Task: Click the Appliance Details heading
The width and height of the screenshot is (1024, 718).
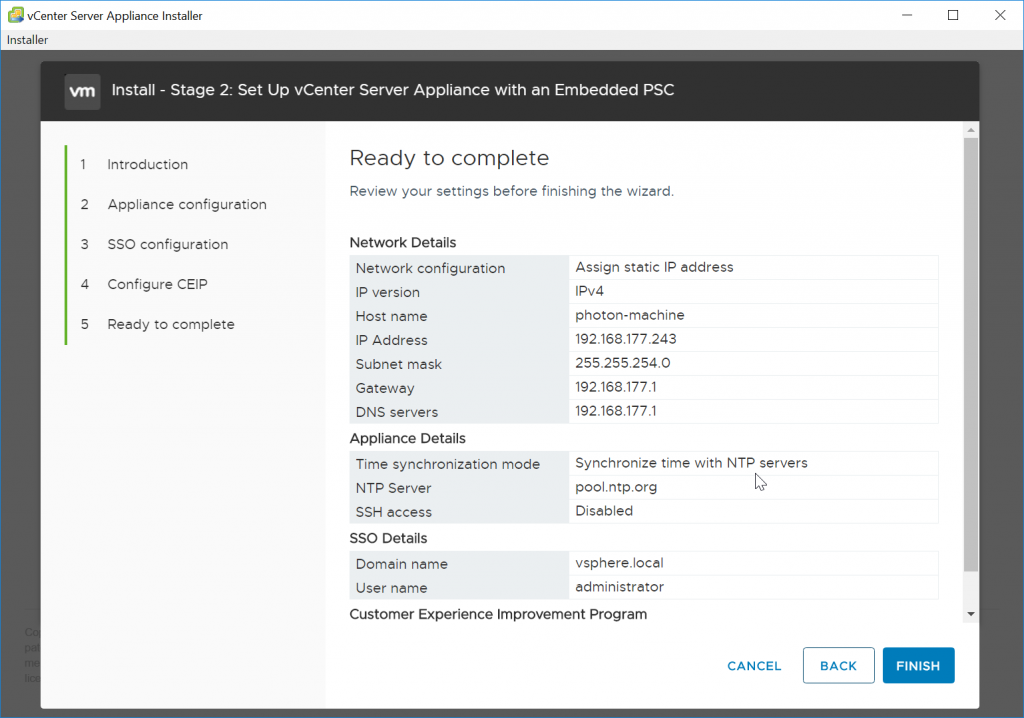Action: pos(408,438)
